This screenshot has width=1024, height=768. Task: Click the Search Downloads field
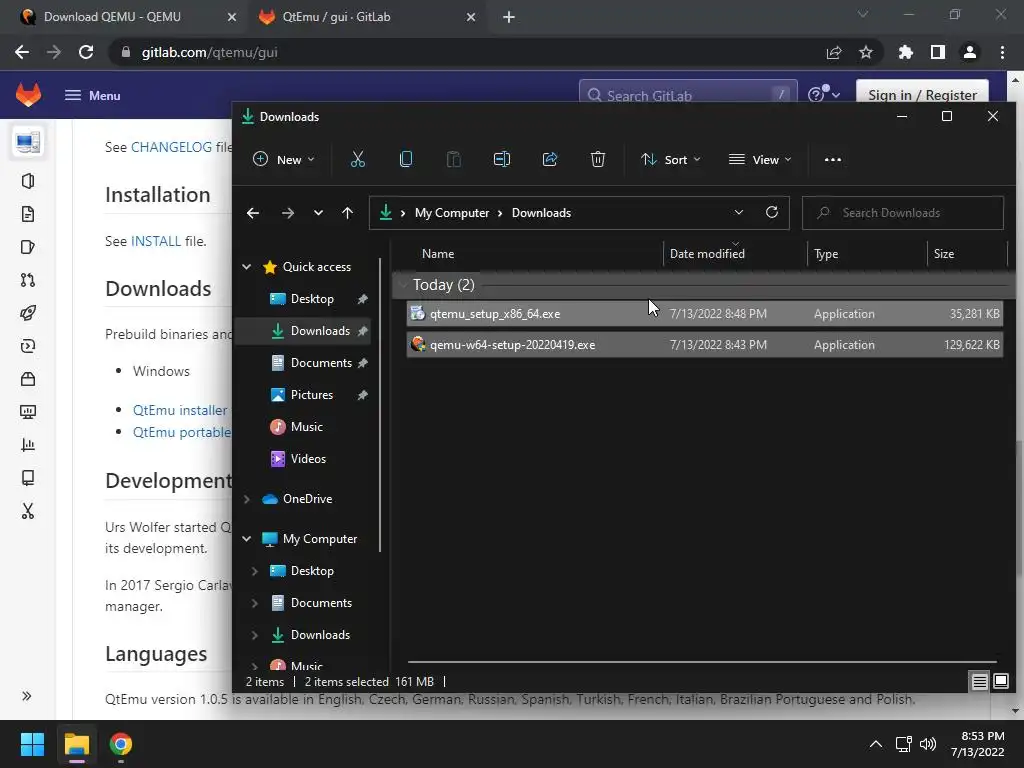(903, 213)
